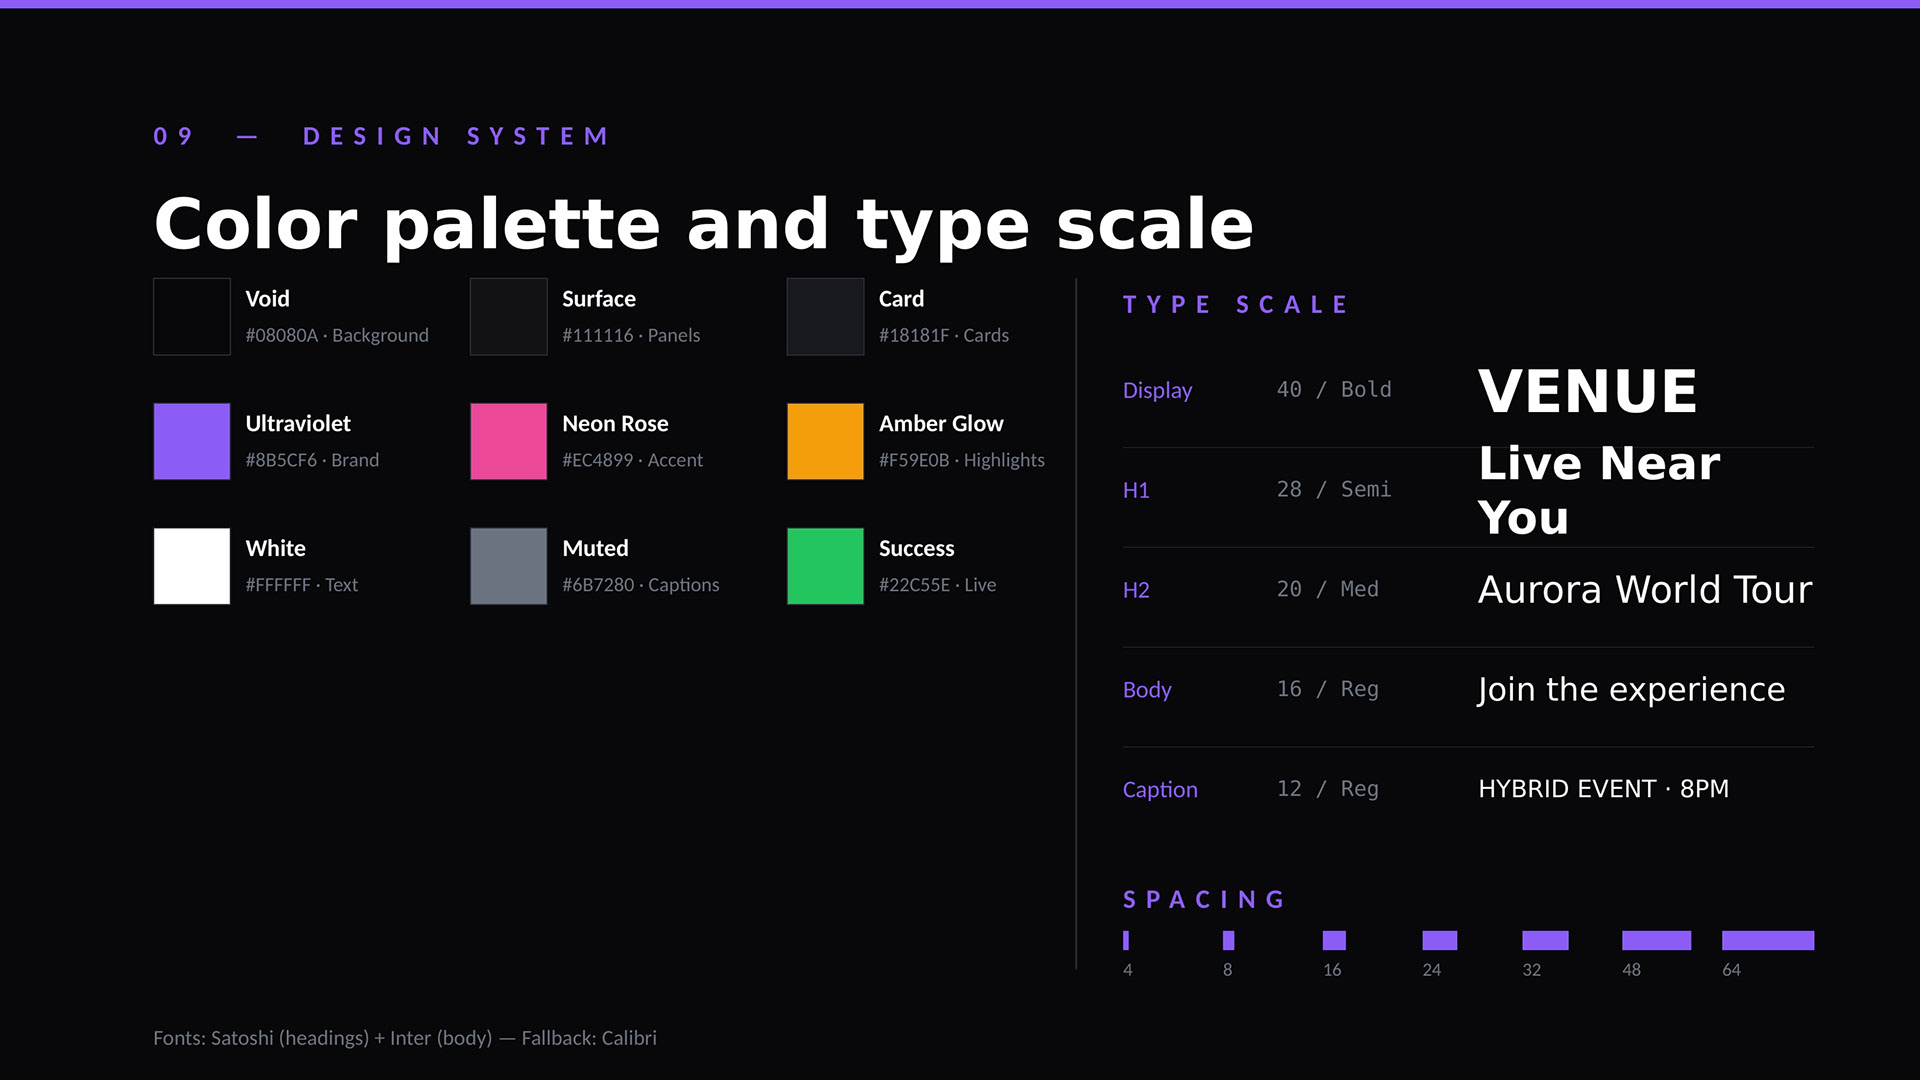Select the 09 Design System section label

click(381, 136)
